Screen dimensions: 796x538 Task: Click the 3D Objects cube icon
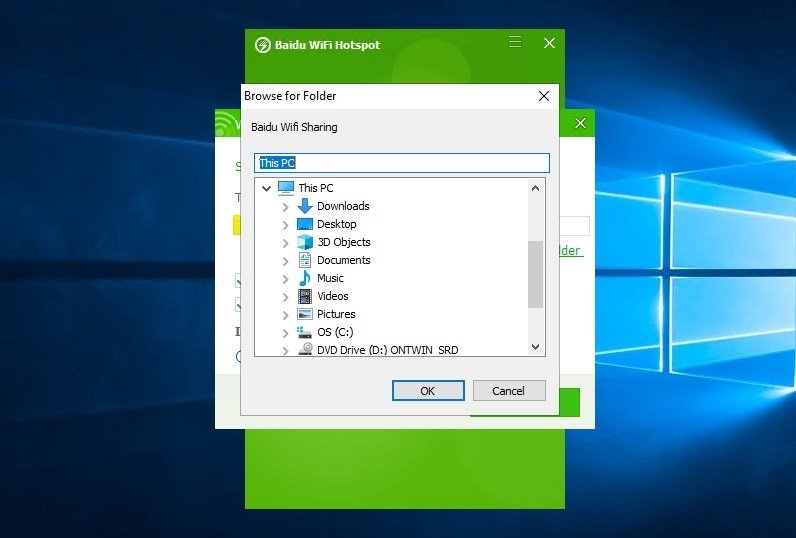tap(305, 242)
